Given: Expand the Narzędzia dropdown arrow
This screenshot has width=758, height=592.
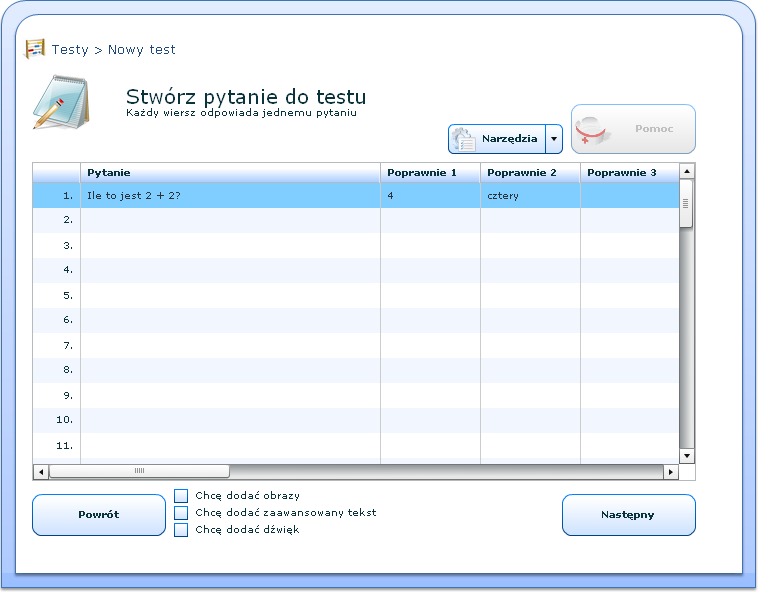Looking at the screenshot, I should (x=554, y=139).
